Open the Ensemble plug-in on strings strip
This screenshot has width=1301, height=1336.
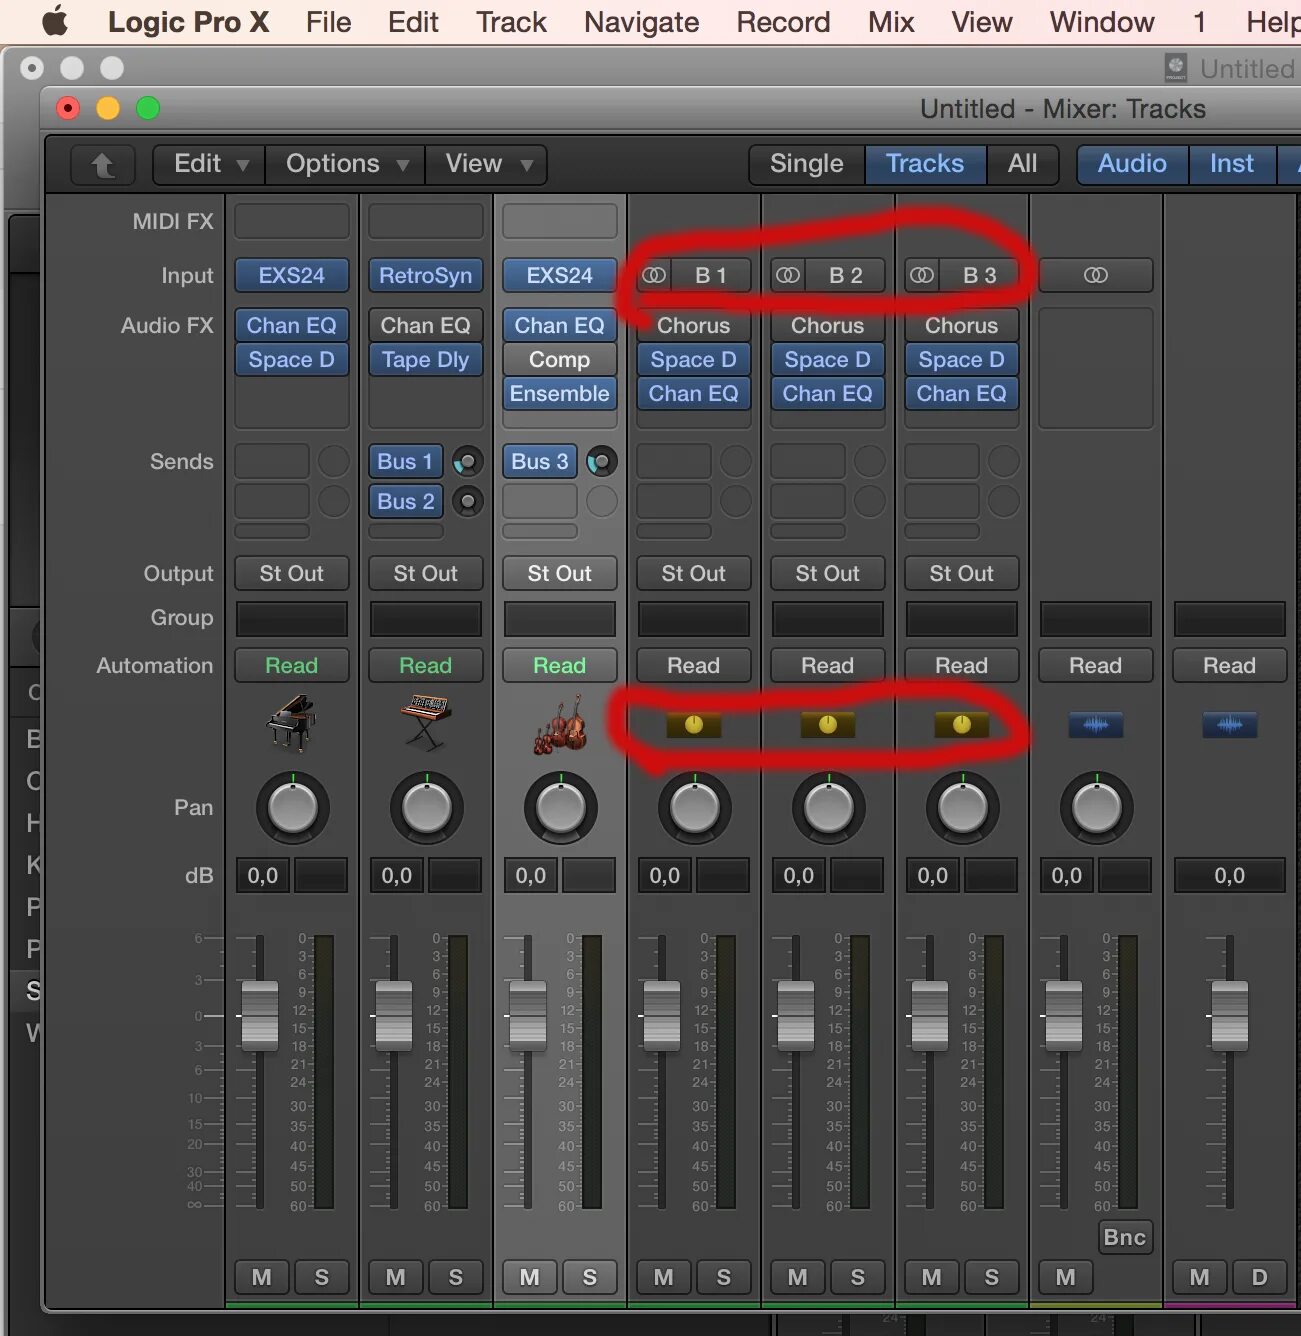coord(560,394)
